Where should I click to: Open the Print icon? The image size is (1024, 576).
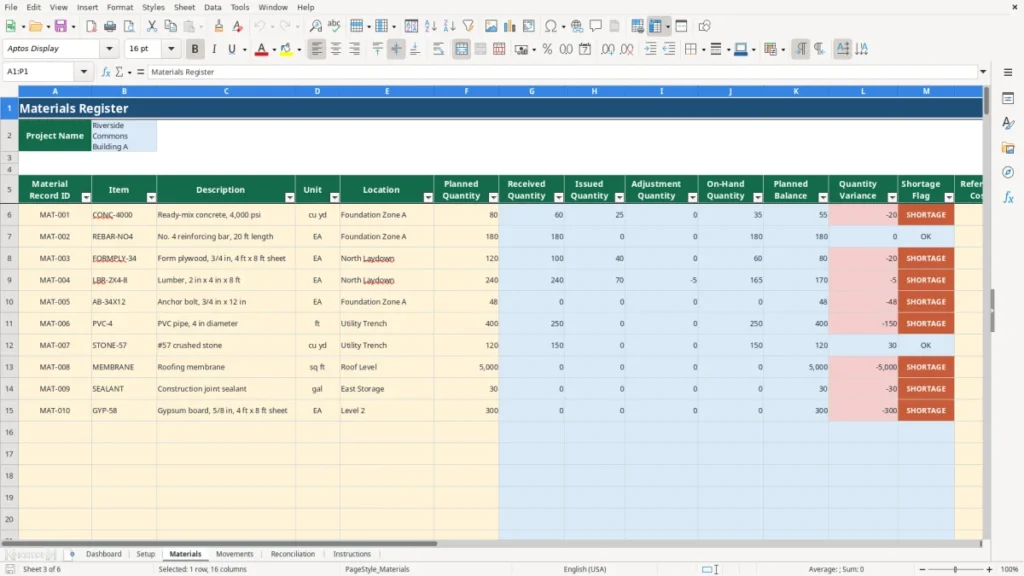(x=110, y=26)
